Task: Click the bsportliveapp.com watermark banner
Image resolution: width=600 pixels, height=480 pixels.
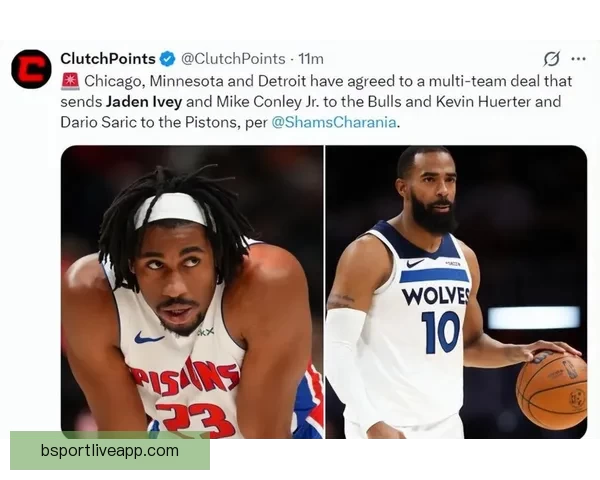Action: click(110, 451)
